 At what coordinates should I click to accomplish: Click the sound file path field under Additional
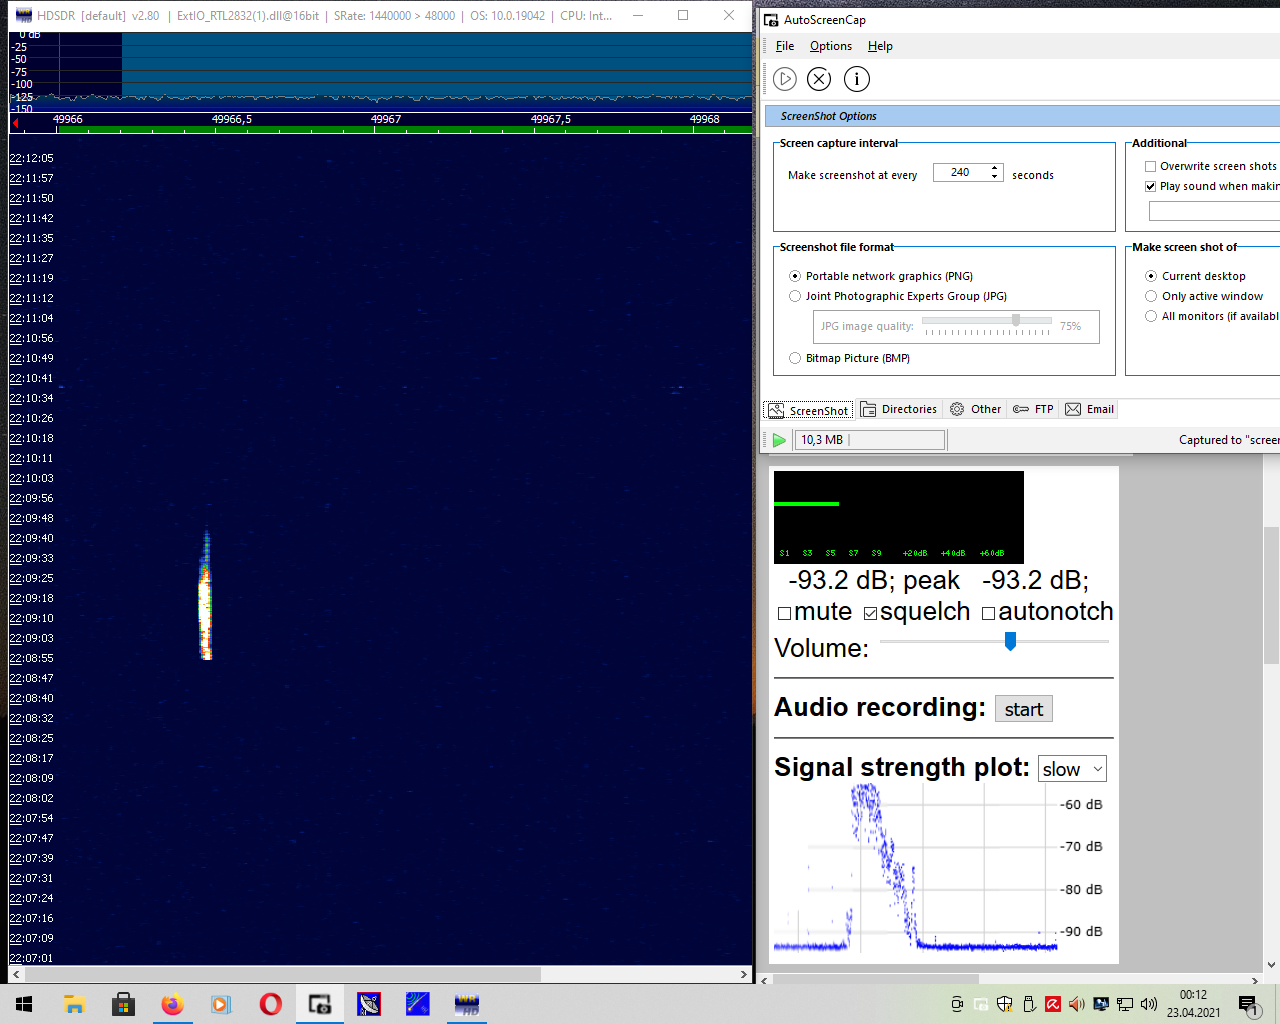(x=1214, y=211)
